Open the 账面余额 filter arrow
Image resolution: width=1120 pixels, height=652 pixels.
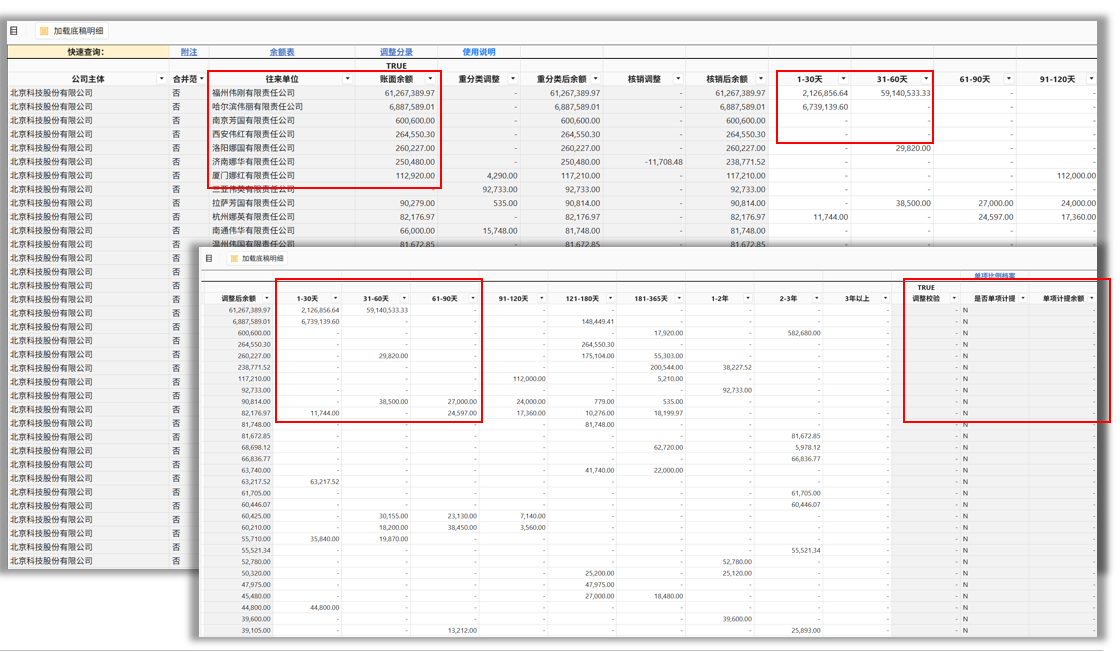[431, 79]
